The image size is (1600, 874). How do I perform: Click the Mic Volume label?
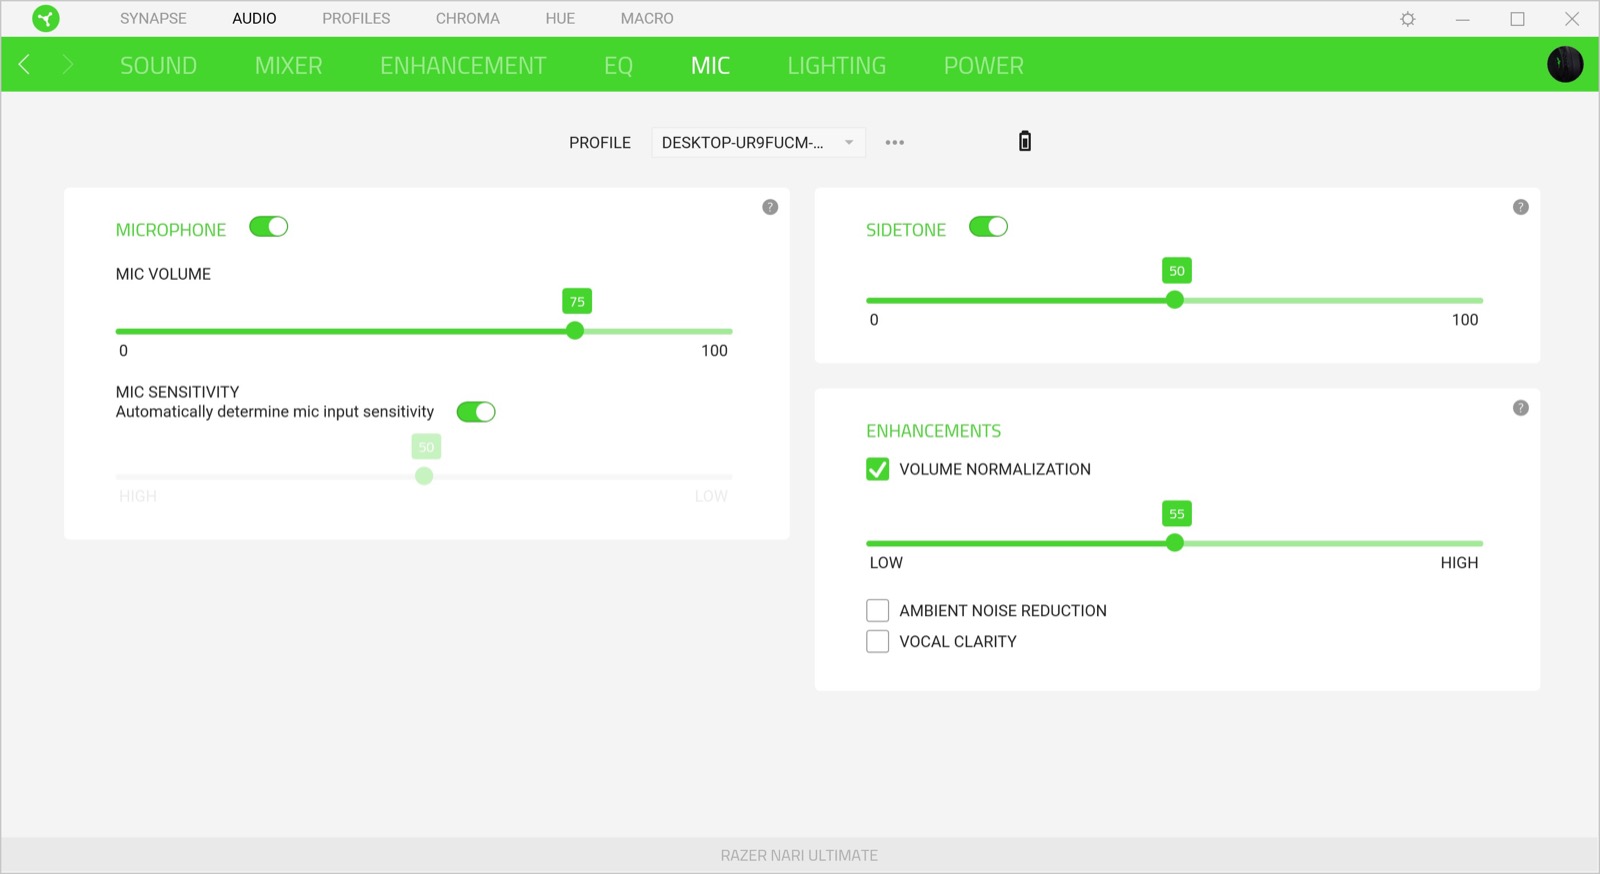pyautogui.click(x=163, y=274)
